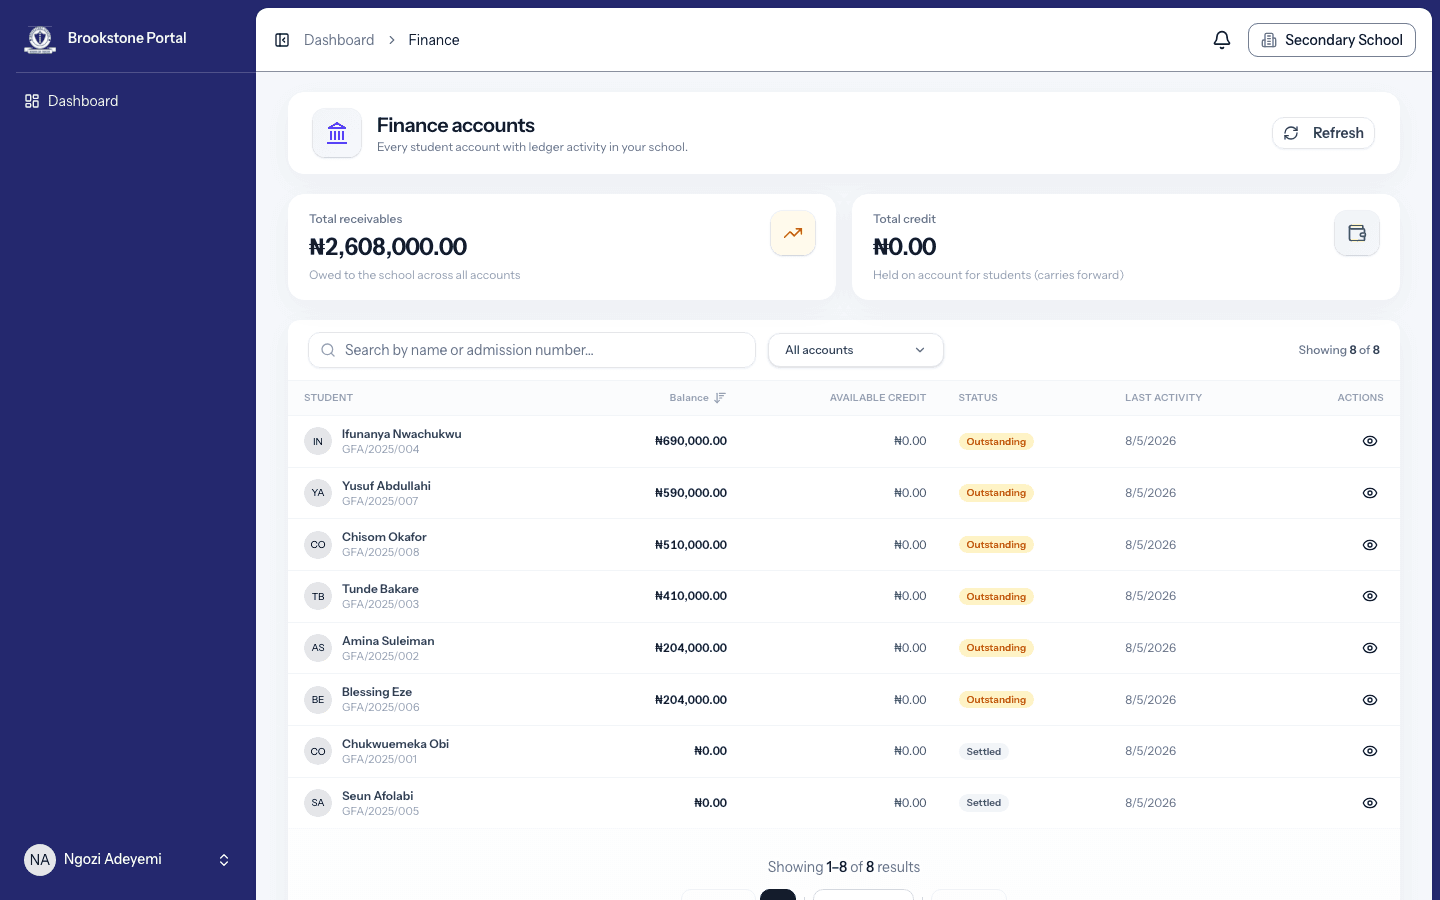Click the NA user avatar
The image size is (1440, 900).
[x=40, y=860]
